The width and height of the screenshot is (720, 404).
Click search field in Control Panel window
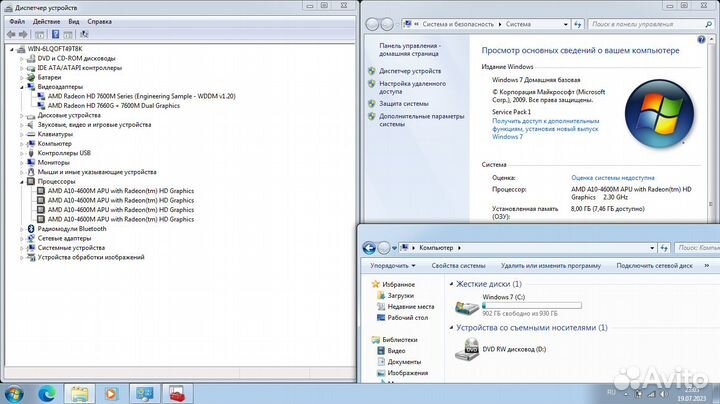[651, 24]
